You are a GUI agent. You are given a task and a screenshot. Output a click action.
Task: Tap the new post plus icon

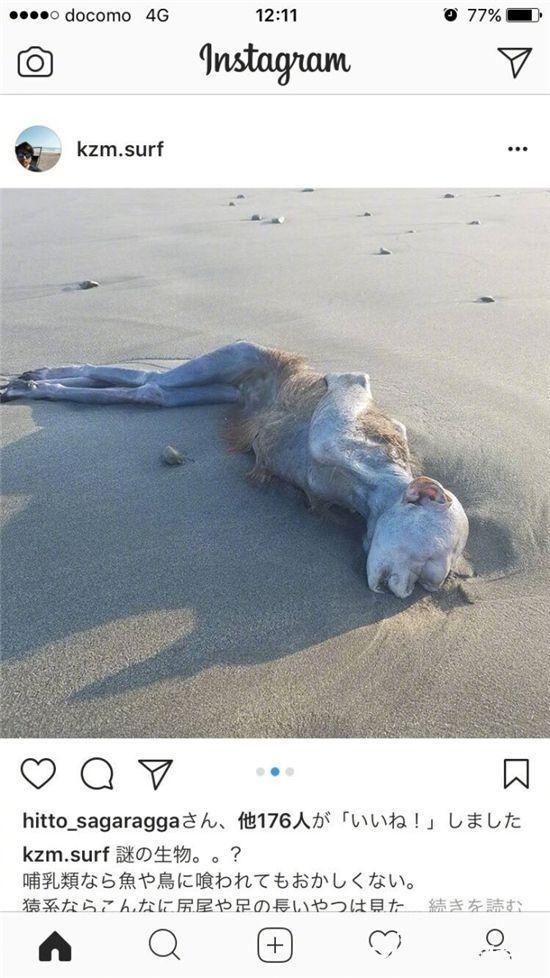point(275,946)
